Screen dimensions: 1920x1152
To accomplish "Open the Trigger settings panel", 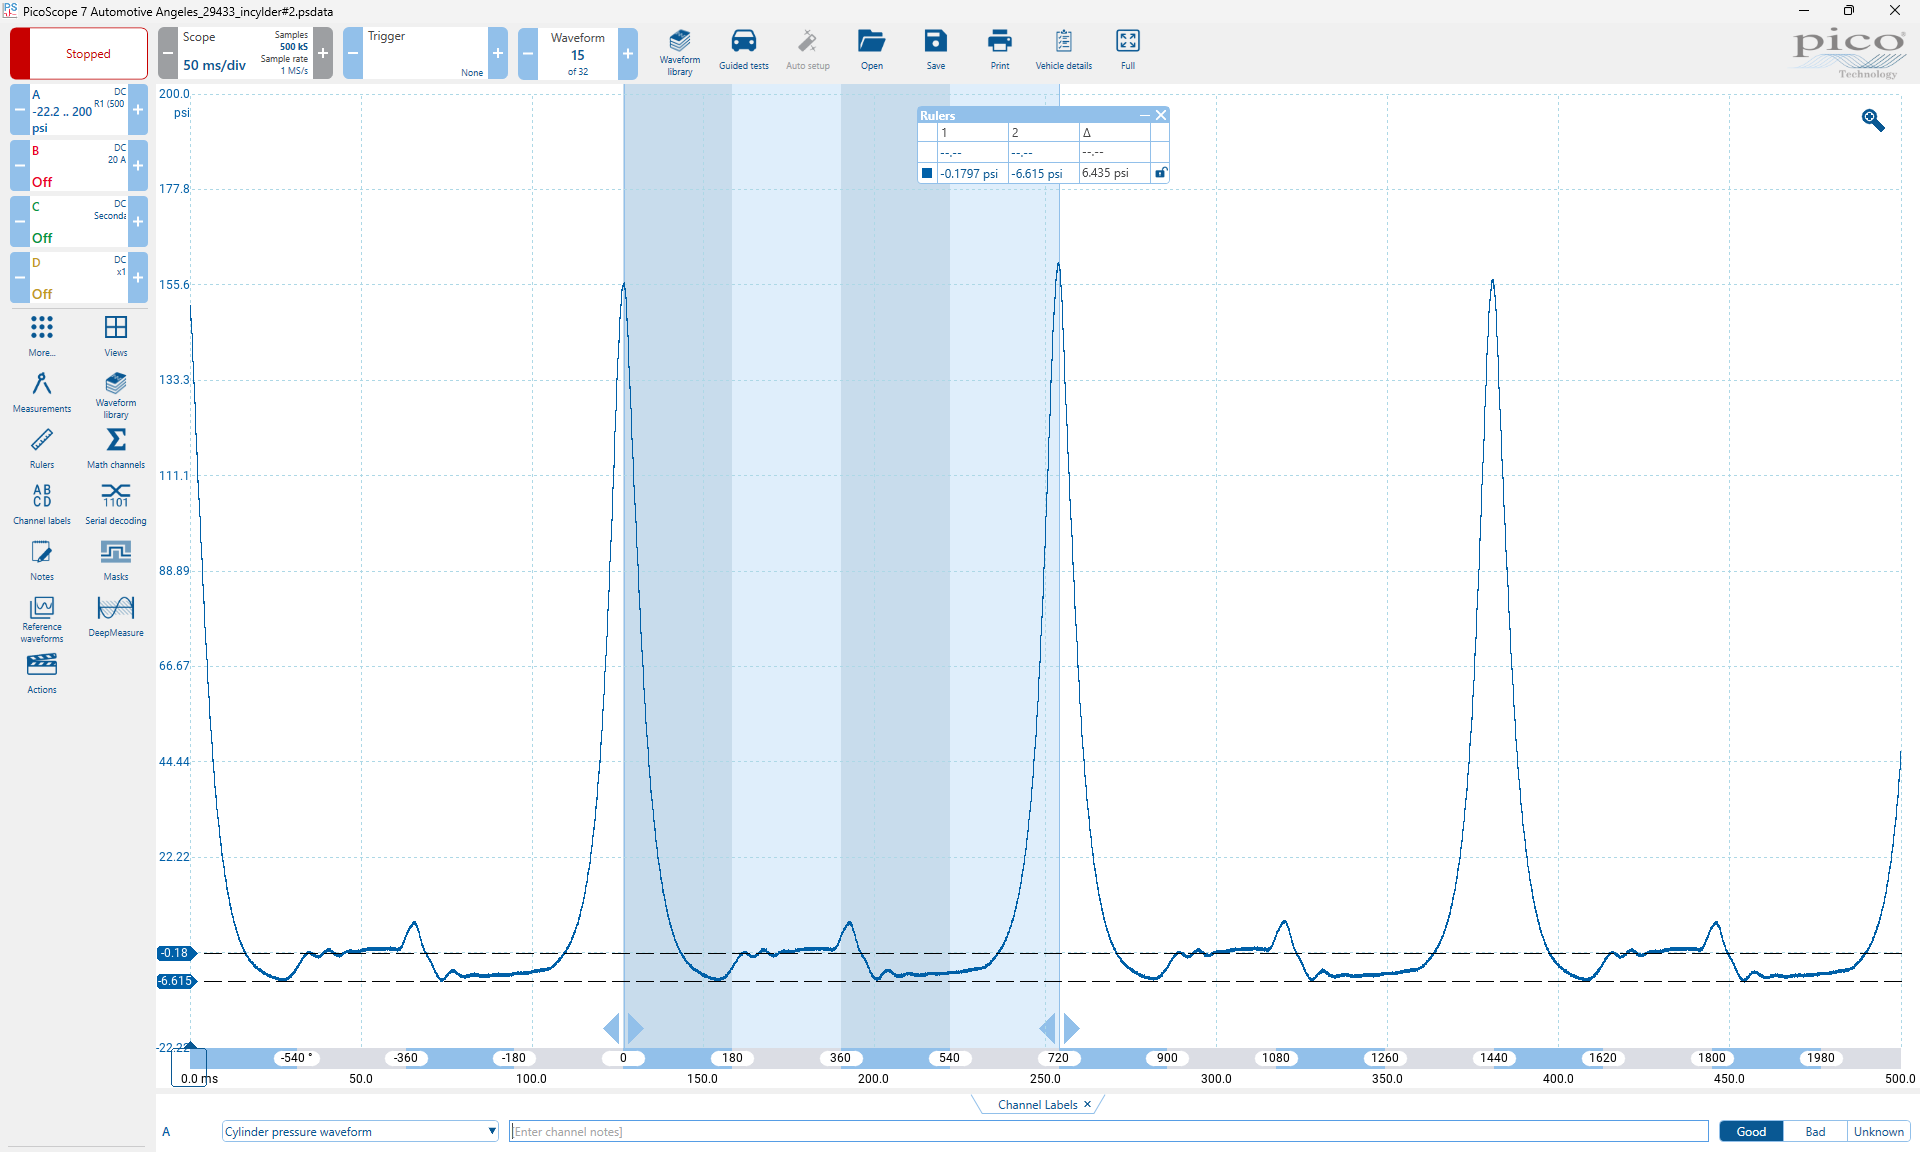I will tap(425, 53).
